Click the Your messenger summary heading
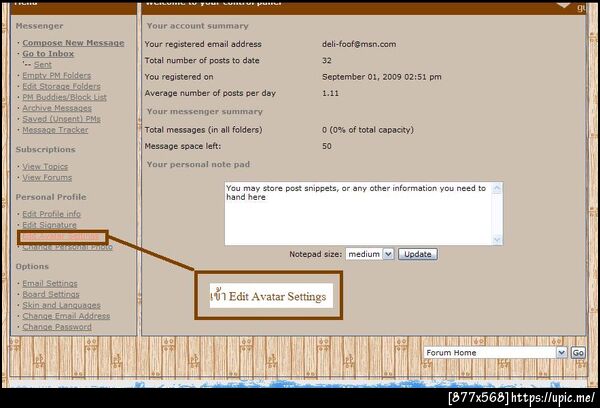 point(205,112)
